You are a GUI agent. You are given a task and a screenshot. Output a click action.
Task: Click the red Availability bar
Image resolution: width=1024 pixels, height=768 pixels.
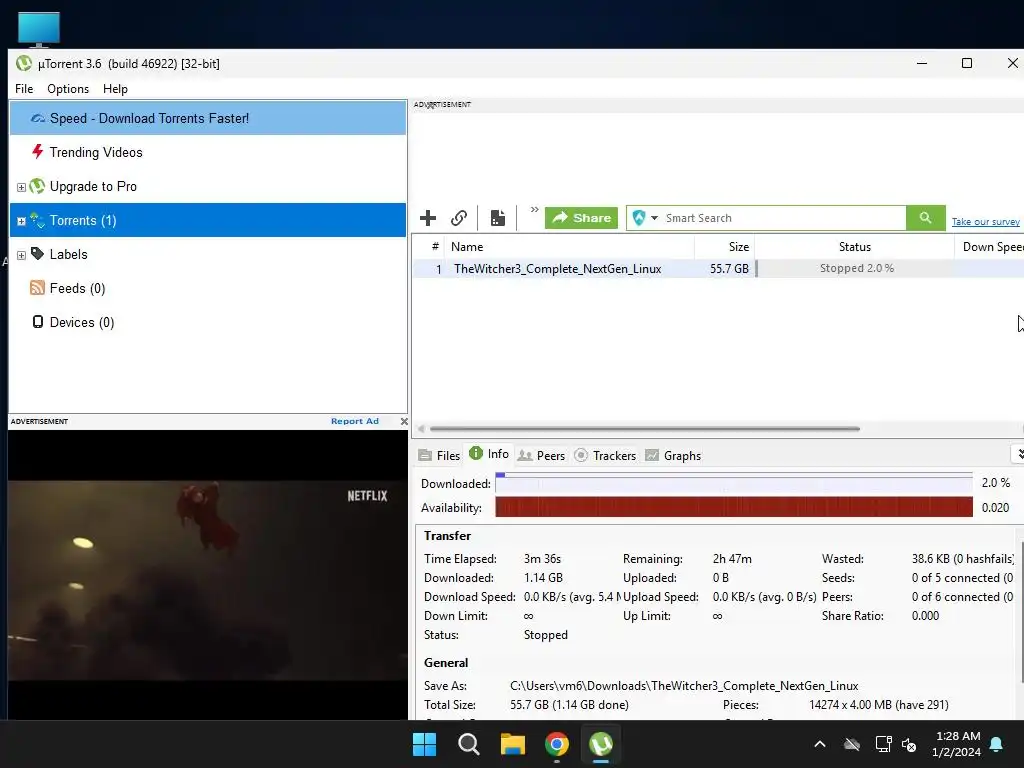(734, 507)
